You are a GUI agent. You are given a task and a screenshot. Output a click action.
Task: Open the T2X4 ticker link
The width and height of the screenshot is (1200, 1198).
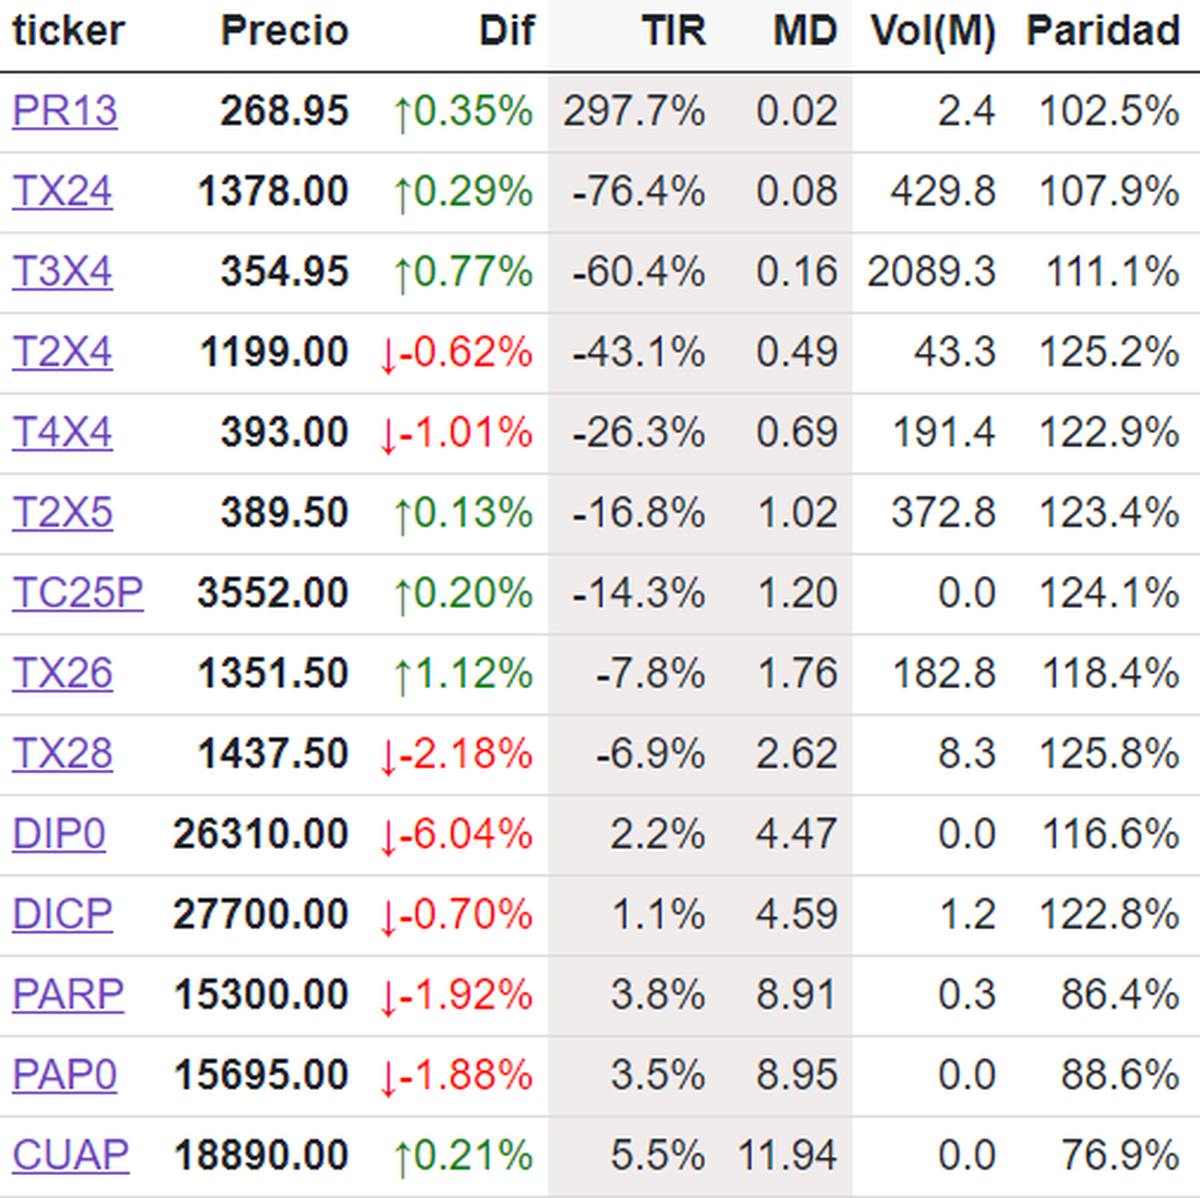(62, 352)
